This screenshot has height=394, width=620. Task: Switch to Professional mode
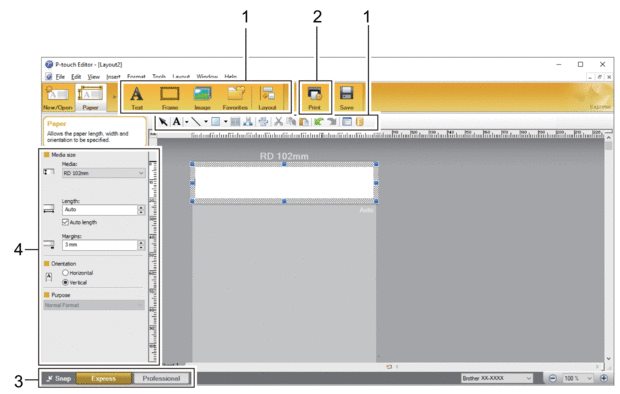[161, 379]
